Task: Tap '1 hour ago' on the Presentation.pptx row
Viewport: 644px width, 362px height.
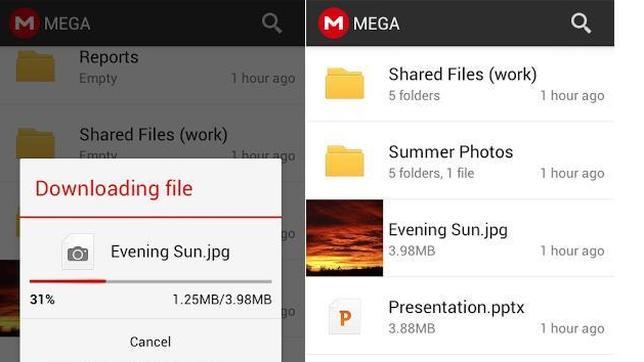Action: point(572,328)
